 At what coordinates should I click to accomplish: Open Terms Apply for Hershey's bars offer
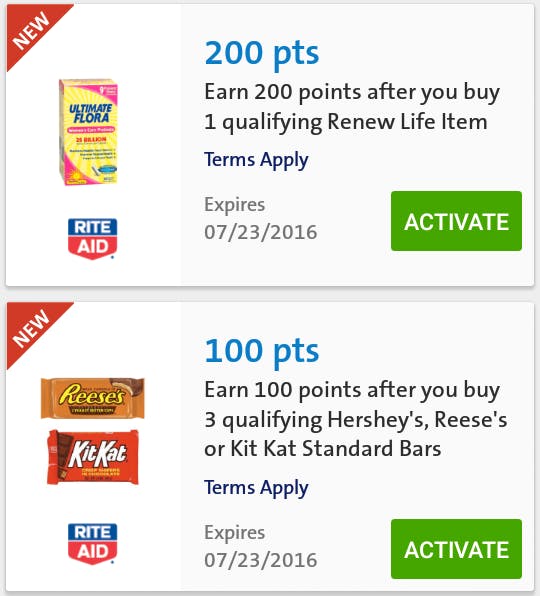(256, 488)
